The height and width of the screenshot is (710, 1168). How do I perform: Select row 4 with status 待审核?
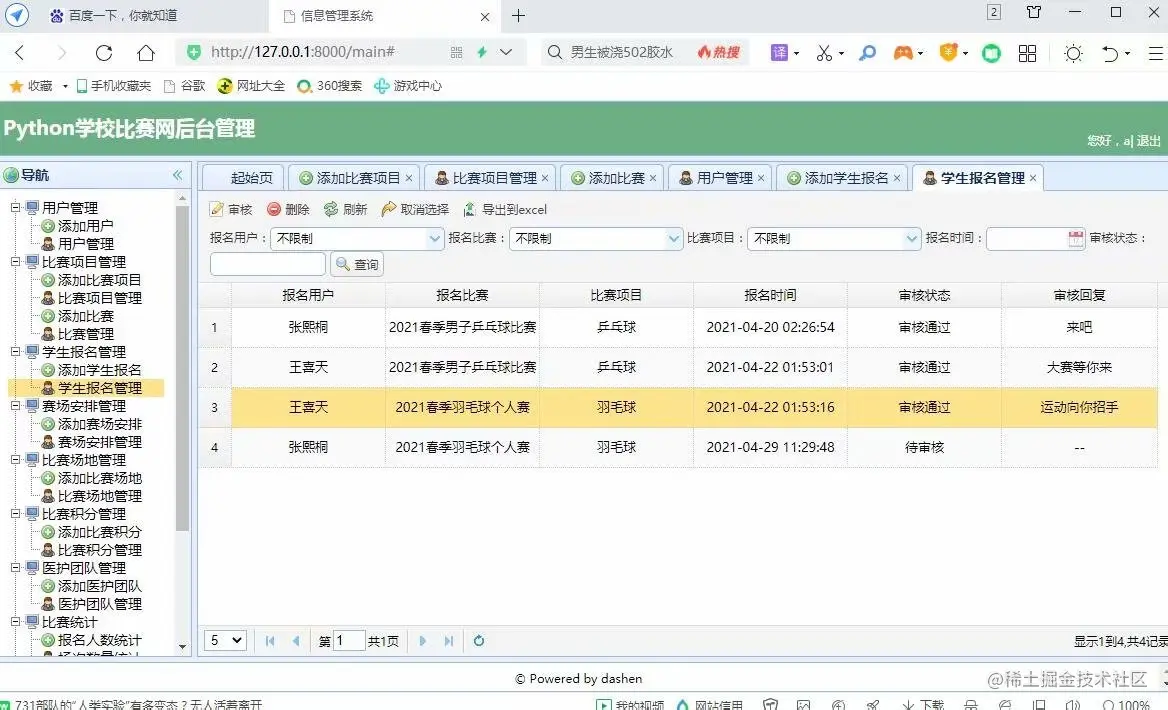point(678,447)
